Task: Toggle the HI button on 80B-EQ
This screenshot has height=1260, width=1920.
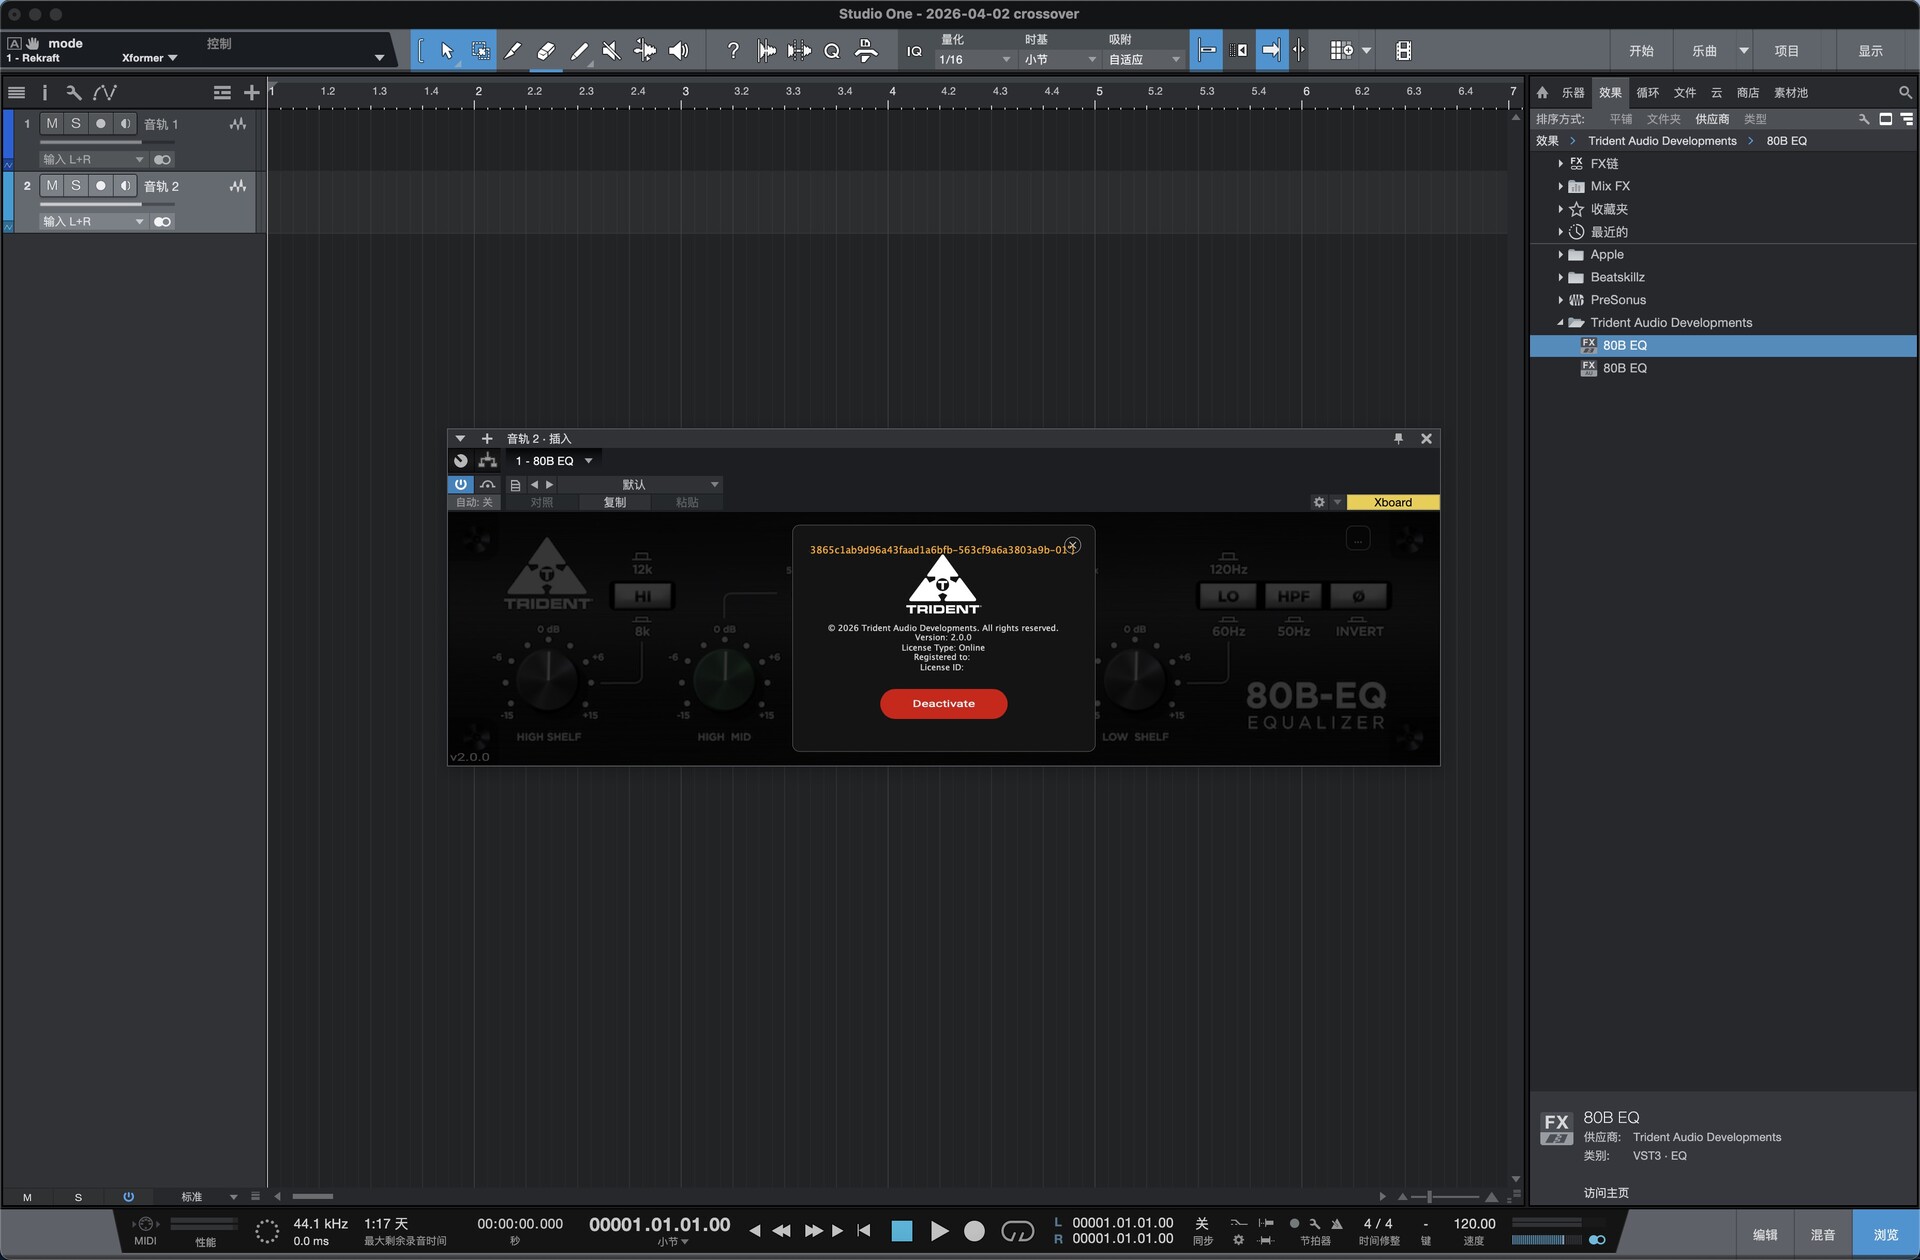Action: click(x=642, y=596)
